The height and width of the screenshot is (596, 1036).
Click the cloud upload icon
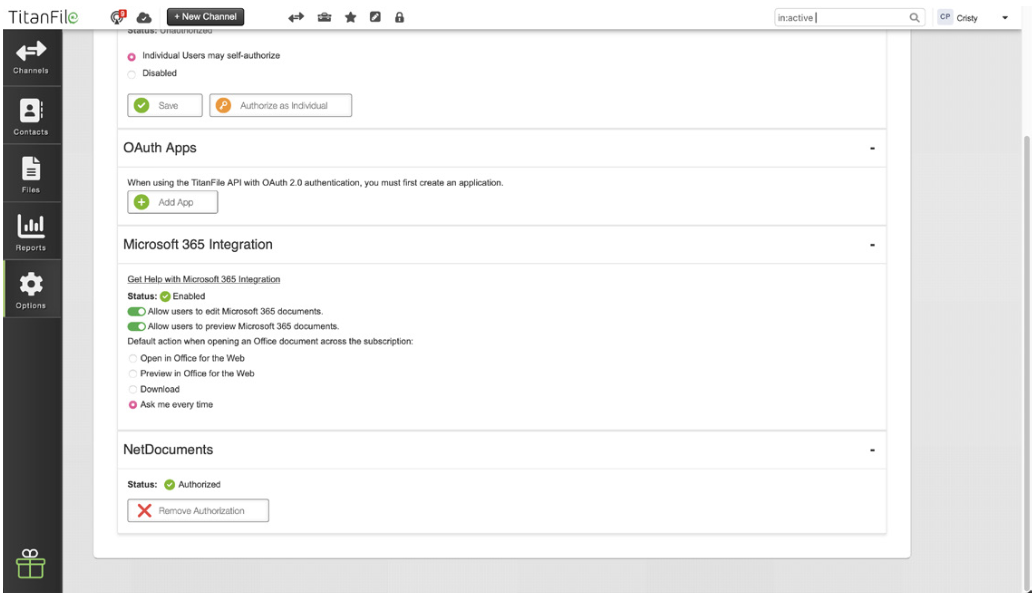click(x=143, y=18)
